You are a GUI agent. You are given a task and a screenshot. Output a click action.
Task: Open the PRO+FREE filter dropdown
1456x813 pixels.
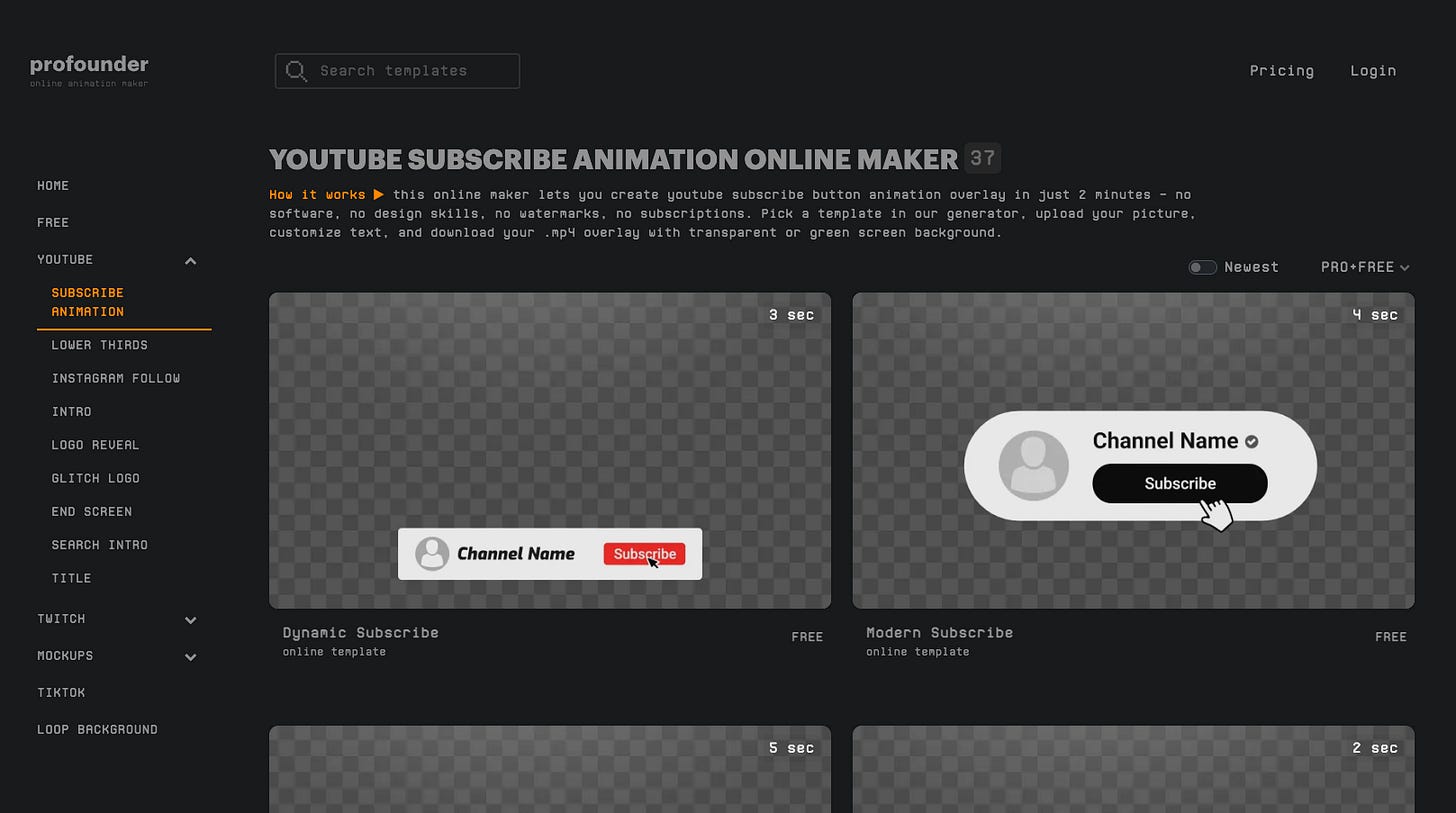(x=1365, y=267)
